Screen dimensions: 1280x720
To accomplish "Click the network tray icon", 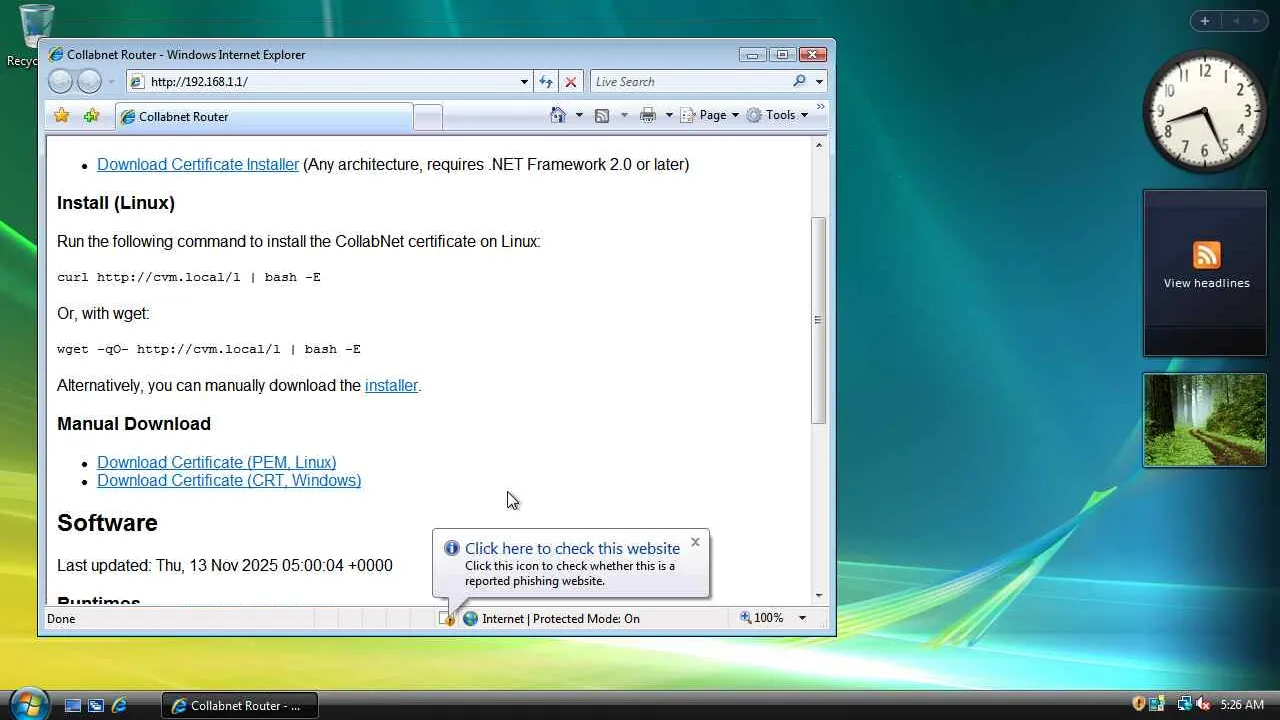I will (1184, 705).
